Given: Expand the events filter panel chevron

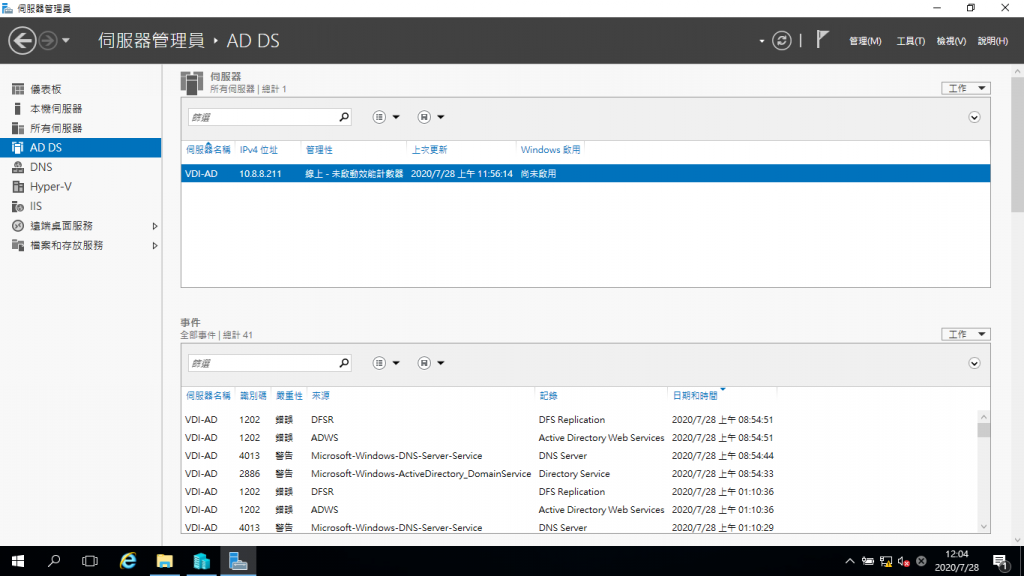Looking at the screenshot, I should [974, 364].
